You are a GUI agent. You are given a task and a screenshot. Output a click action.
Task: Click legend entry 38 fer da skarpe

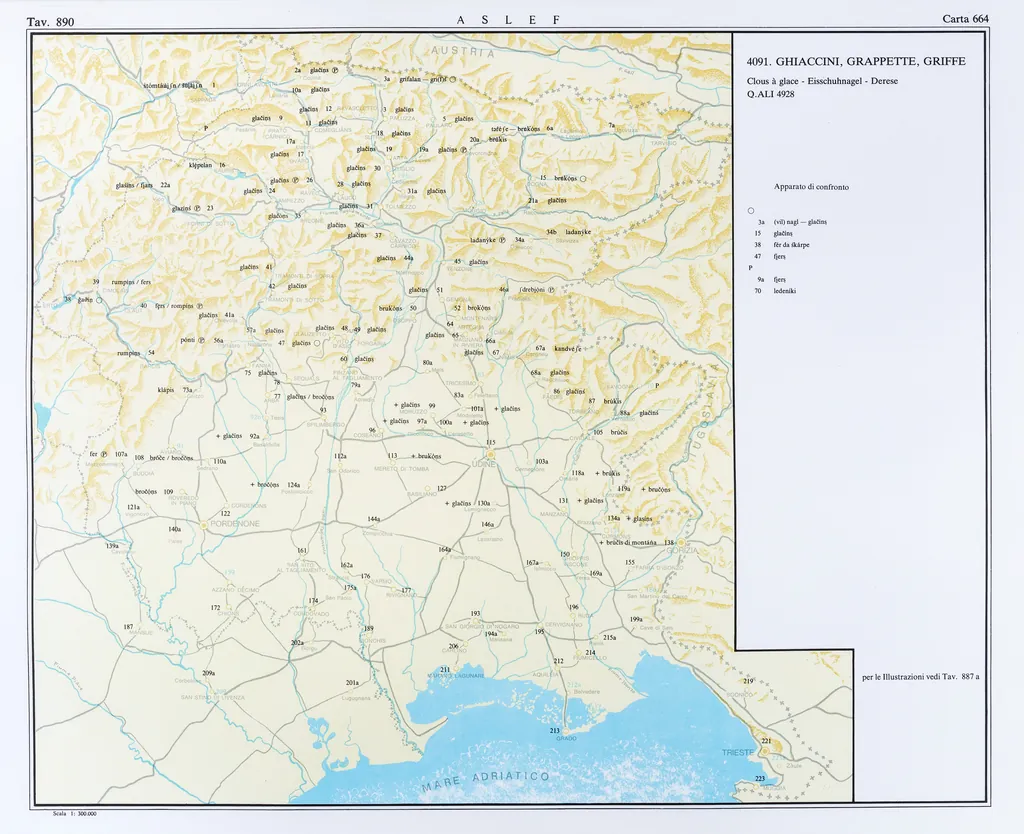click(x=783, y=244)
